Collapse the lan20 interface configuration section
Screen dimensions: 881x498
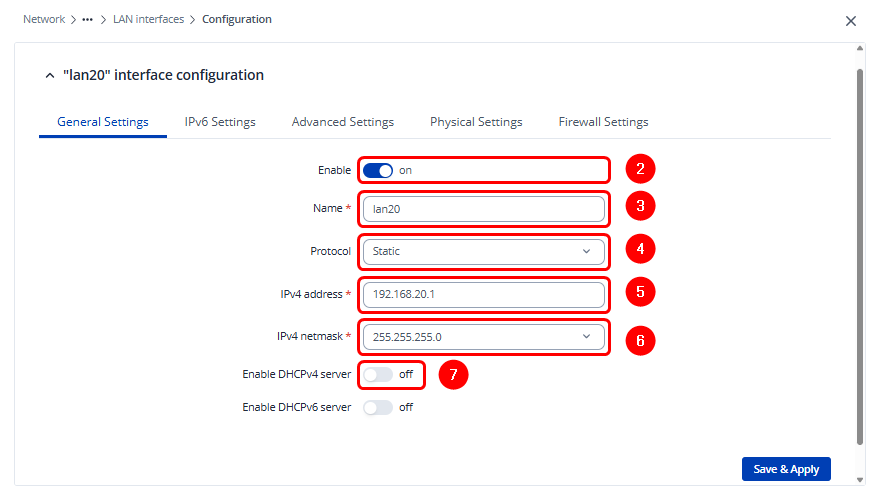pos(50,76)
